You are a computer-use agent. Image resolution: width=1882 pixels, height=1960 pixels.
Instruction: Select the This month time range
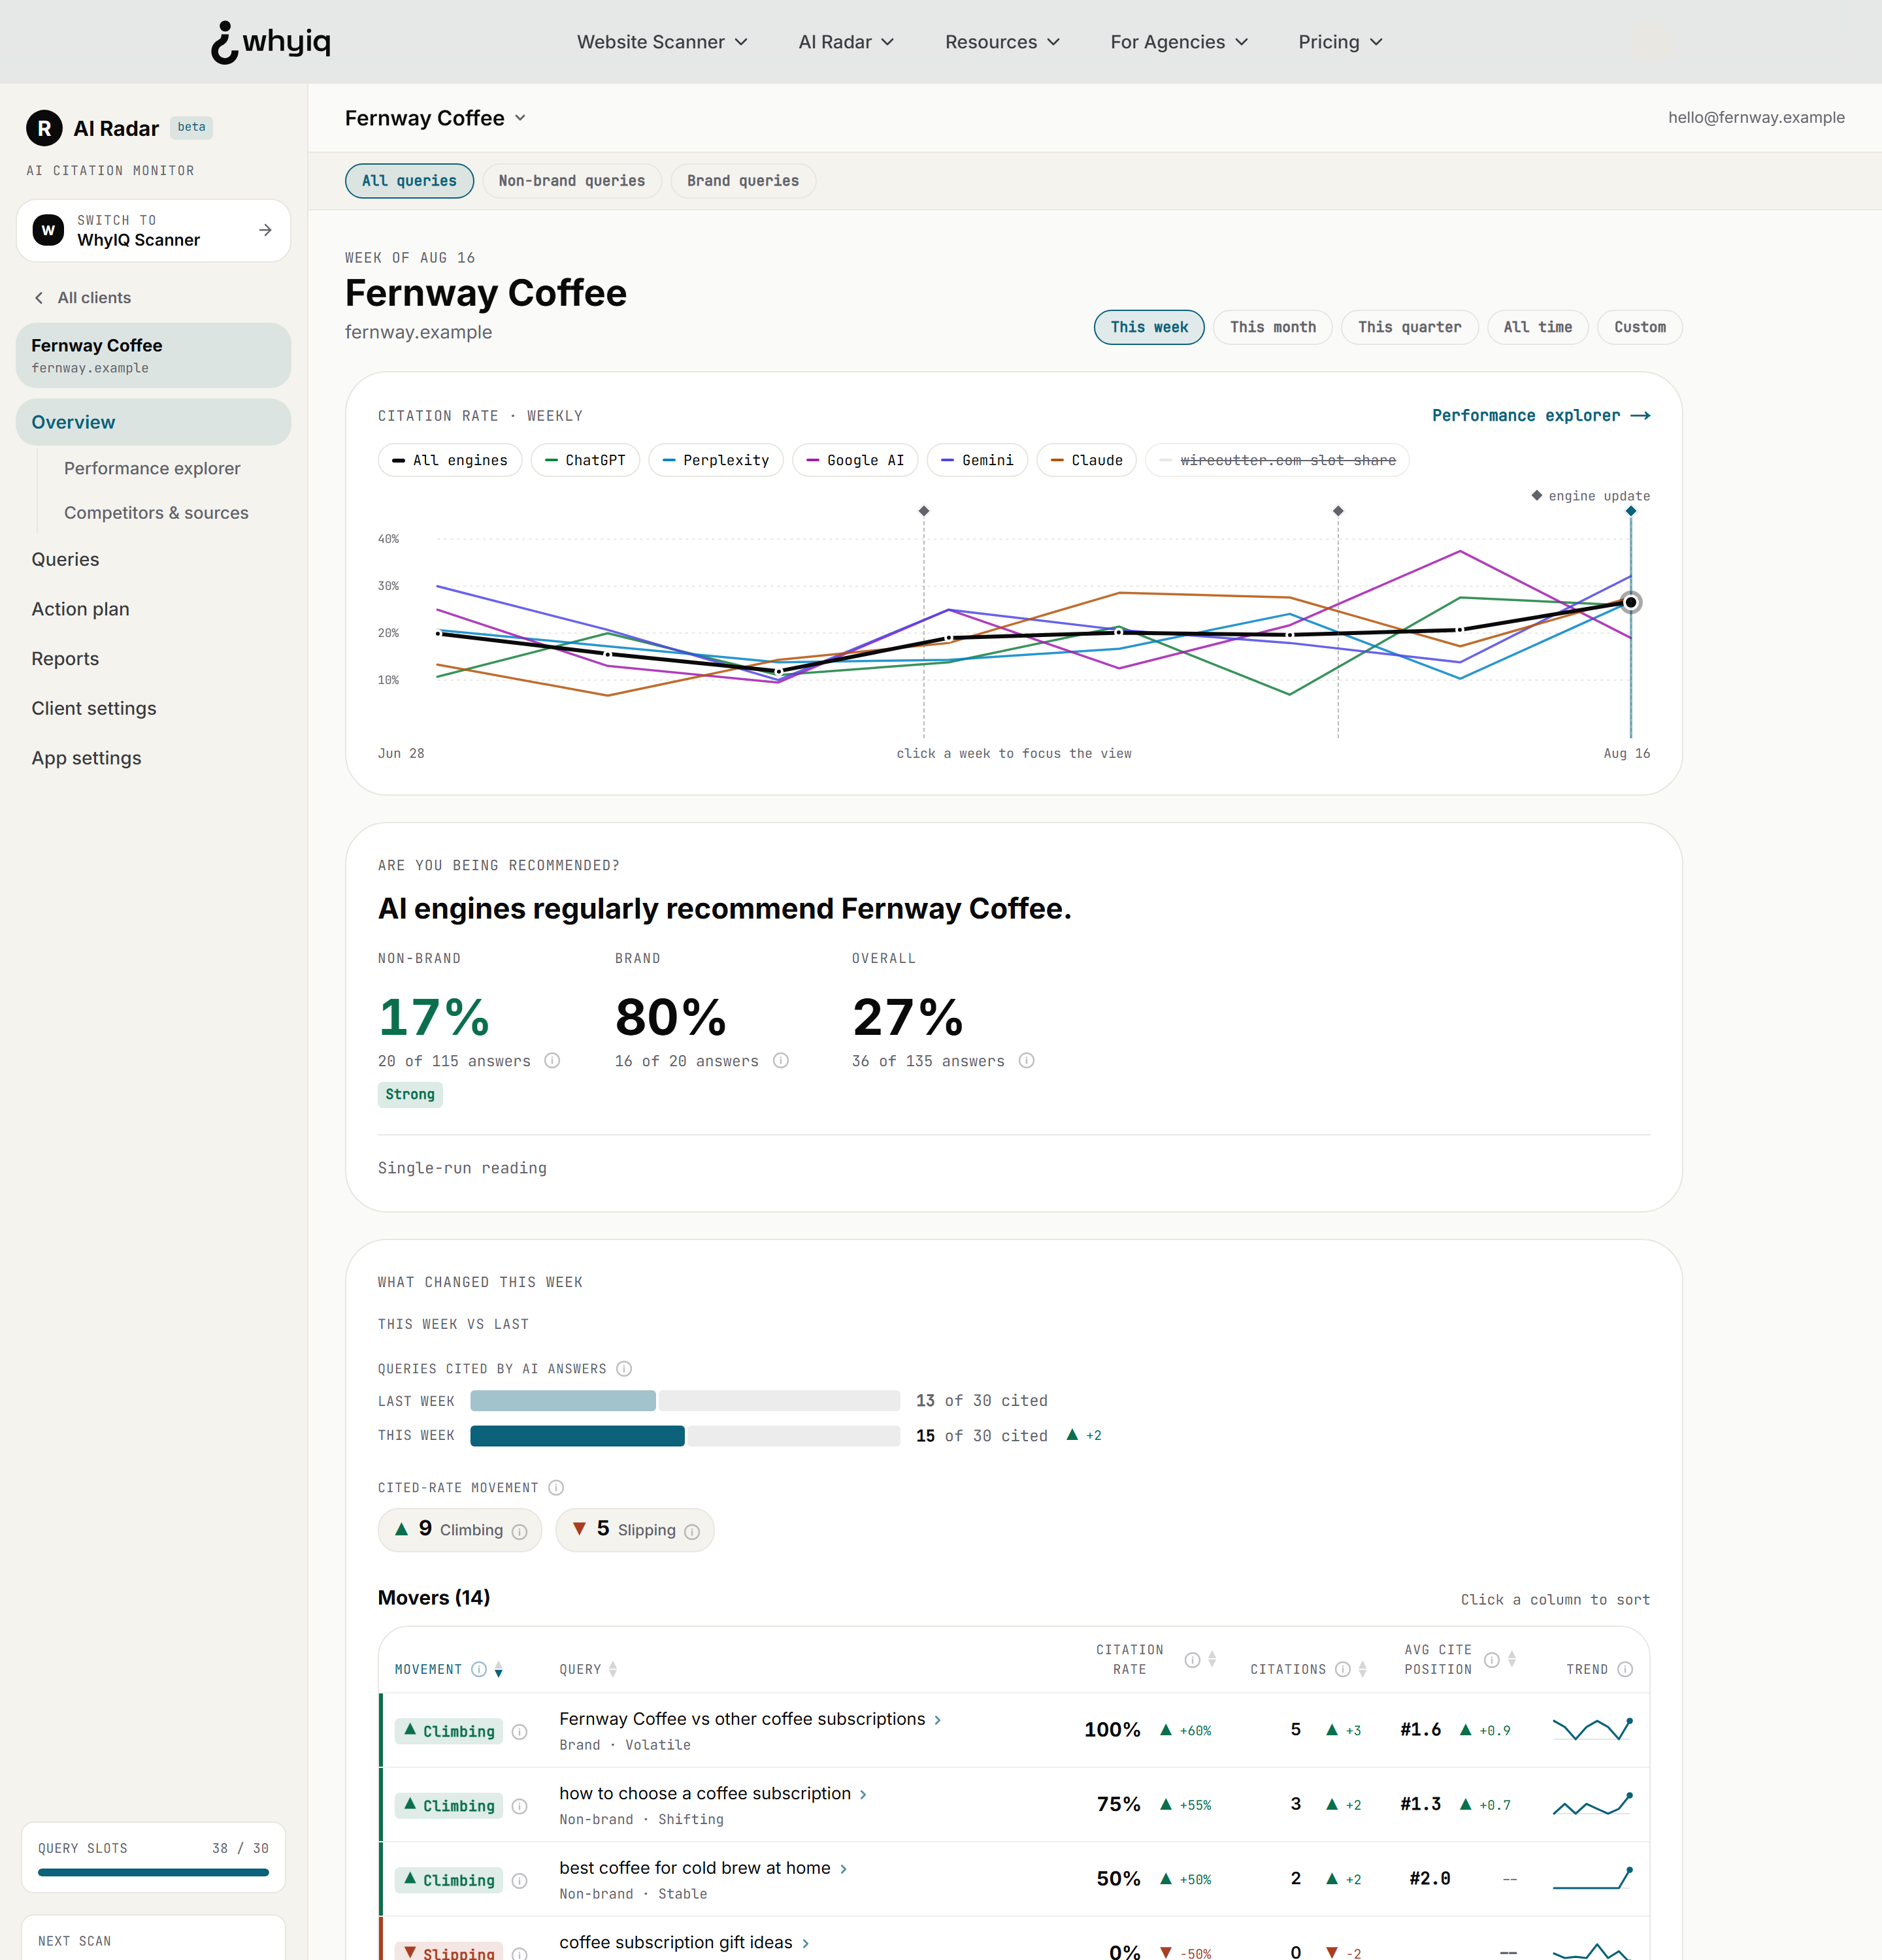(x=1273, y=327)
